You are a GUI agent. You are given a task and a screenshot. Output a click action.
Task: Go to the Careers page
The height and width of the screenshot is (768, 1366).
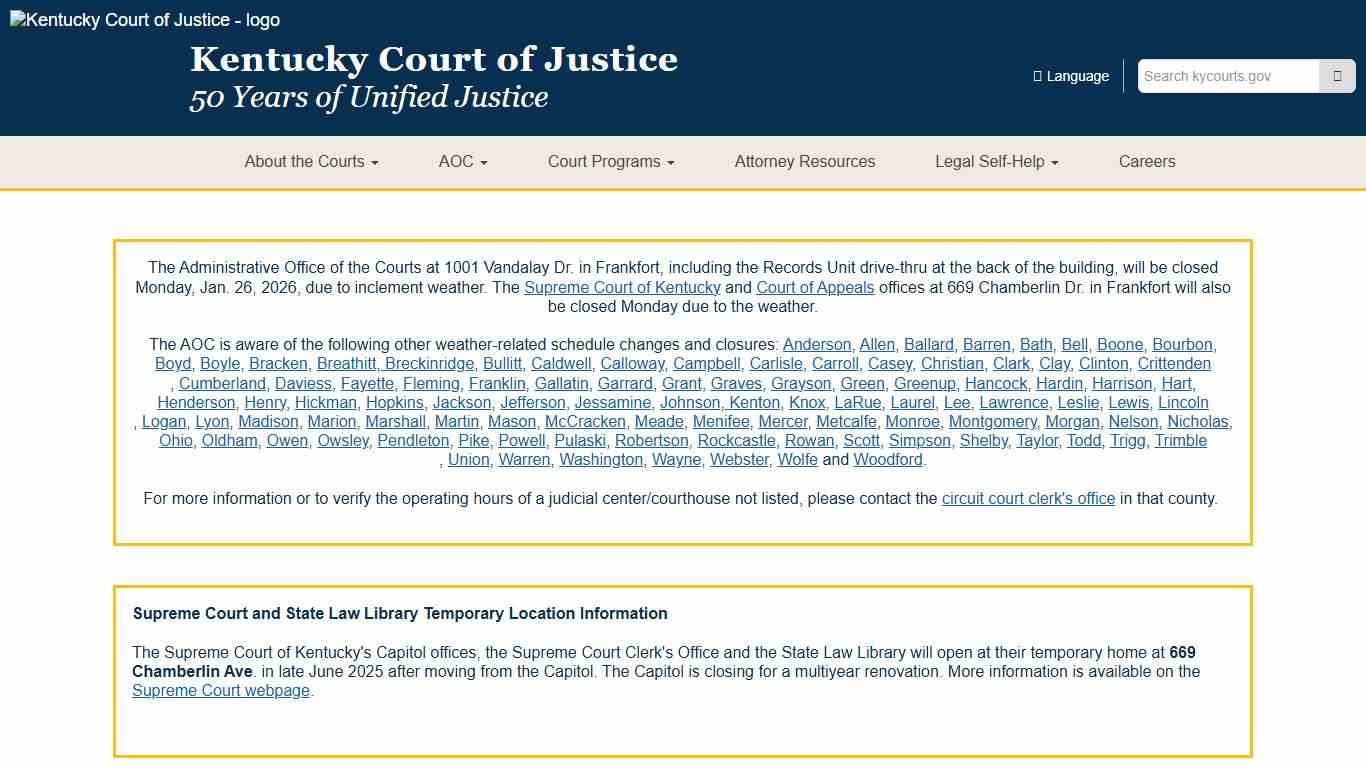[1147, 161]
